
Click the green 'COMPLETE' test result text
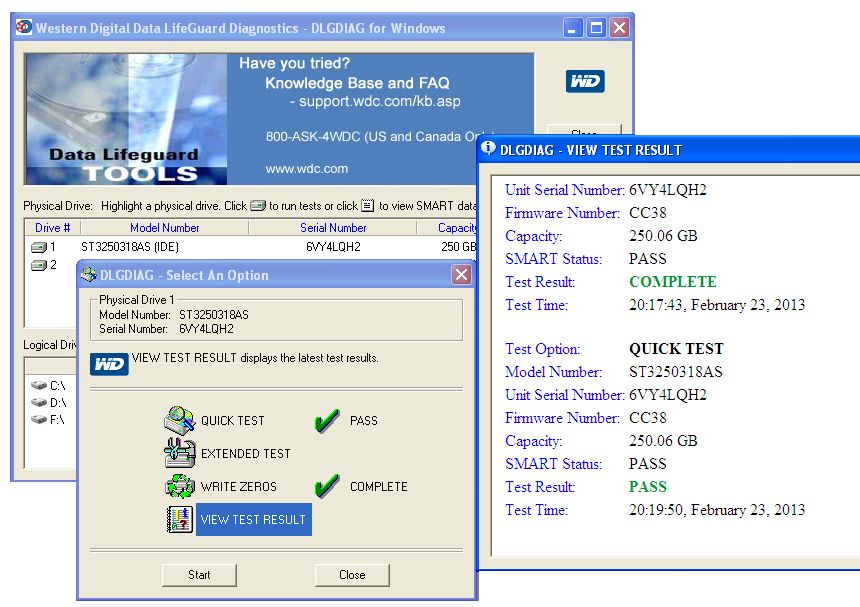pos(672,282)
